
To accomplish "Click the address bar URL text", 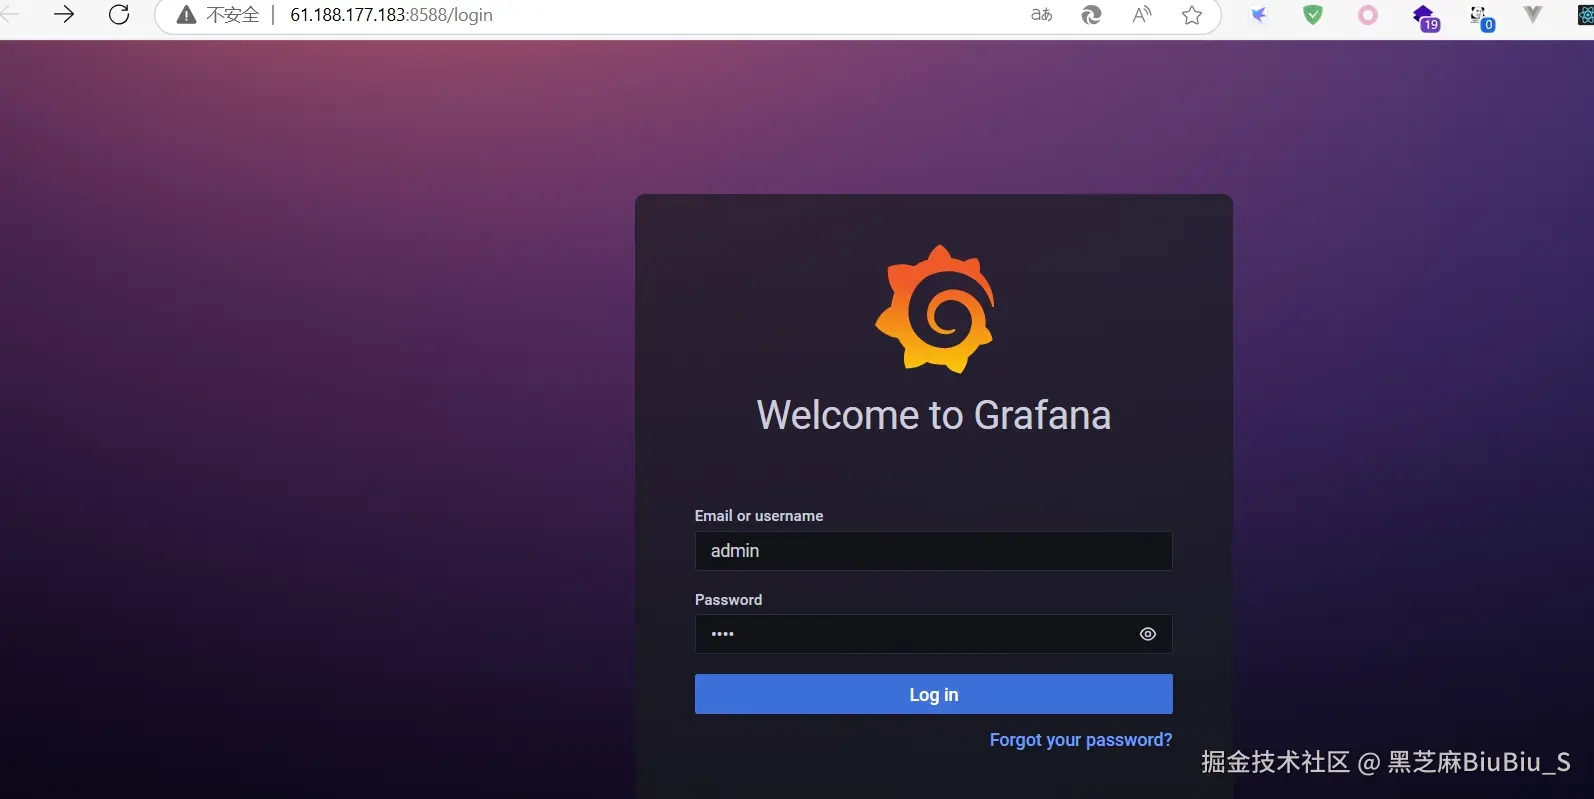I will [x=391, y=15].
